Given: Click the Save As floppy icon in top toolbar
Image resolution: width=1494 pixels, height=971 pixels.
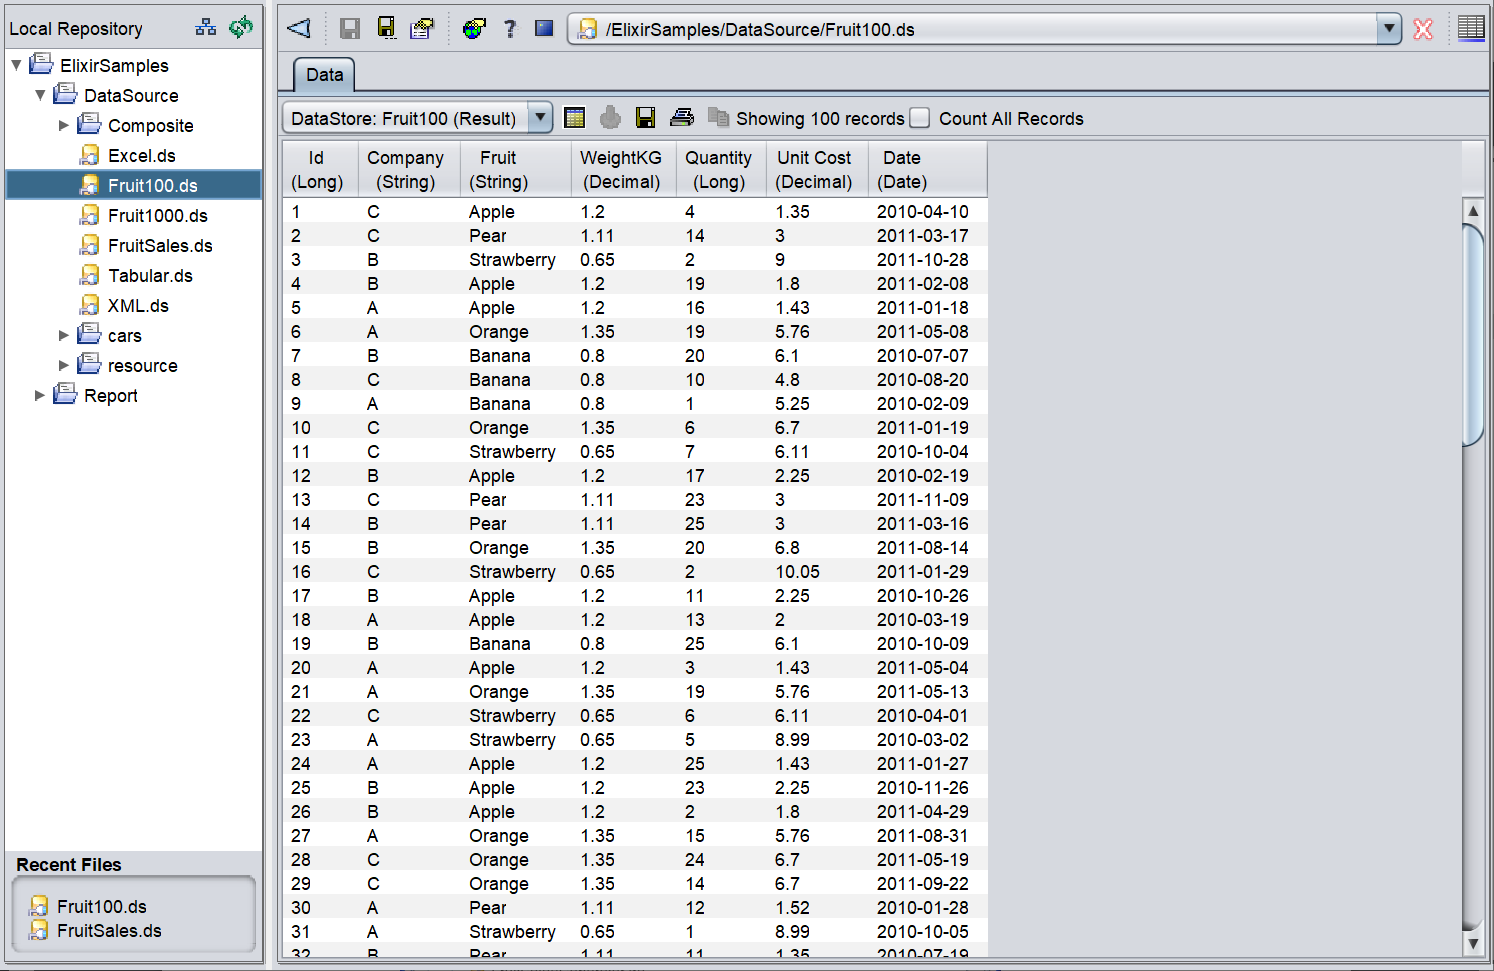Looking at the screenshot, I should [386, 28].
